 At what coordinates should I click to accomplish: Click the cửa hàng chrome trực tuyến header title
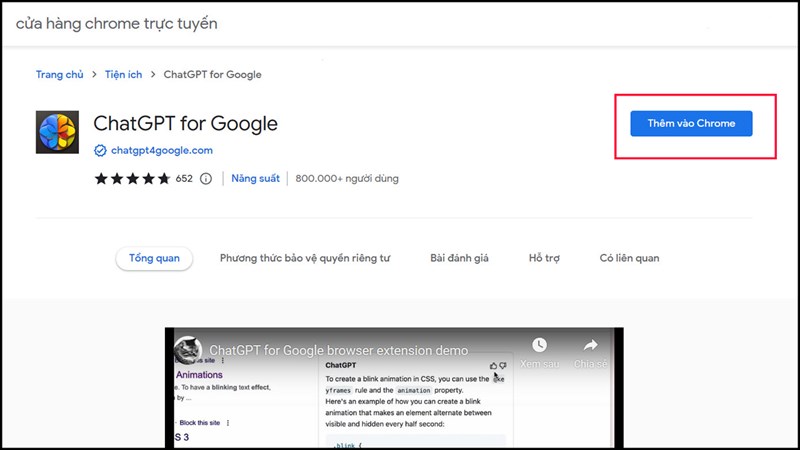116,23
